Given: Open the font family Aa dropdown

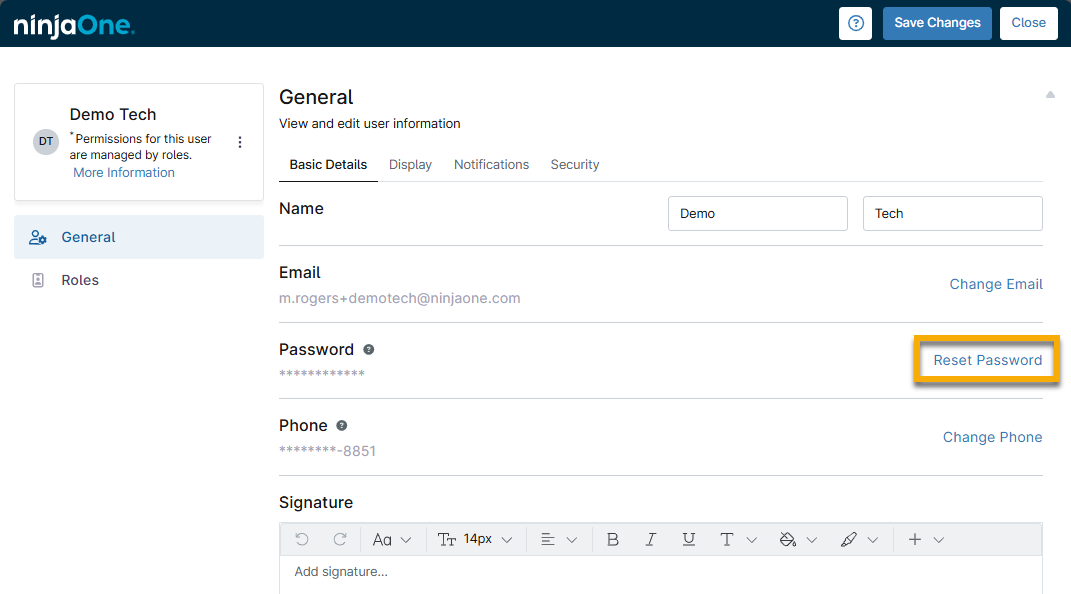Looking at the screenshot, I should [x=392, y=539].
